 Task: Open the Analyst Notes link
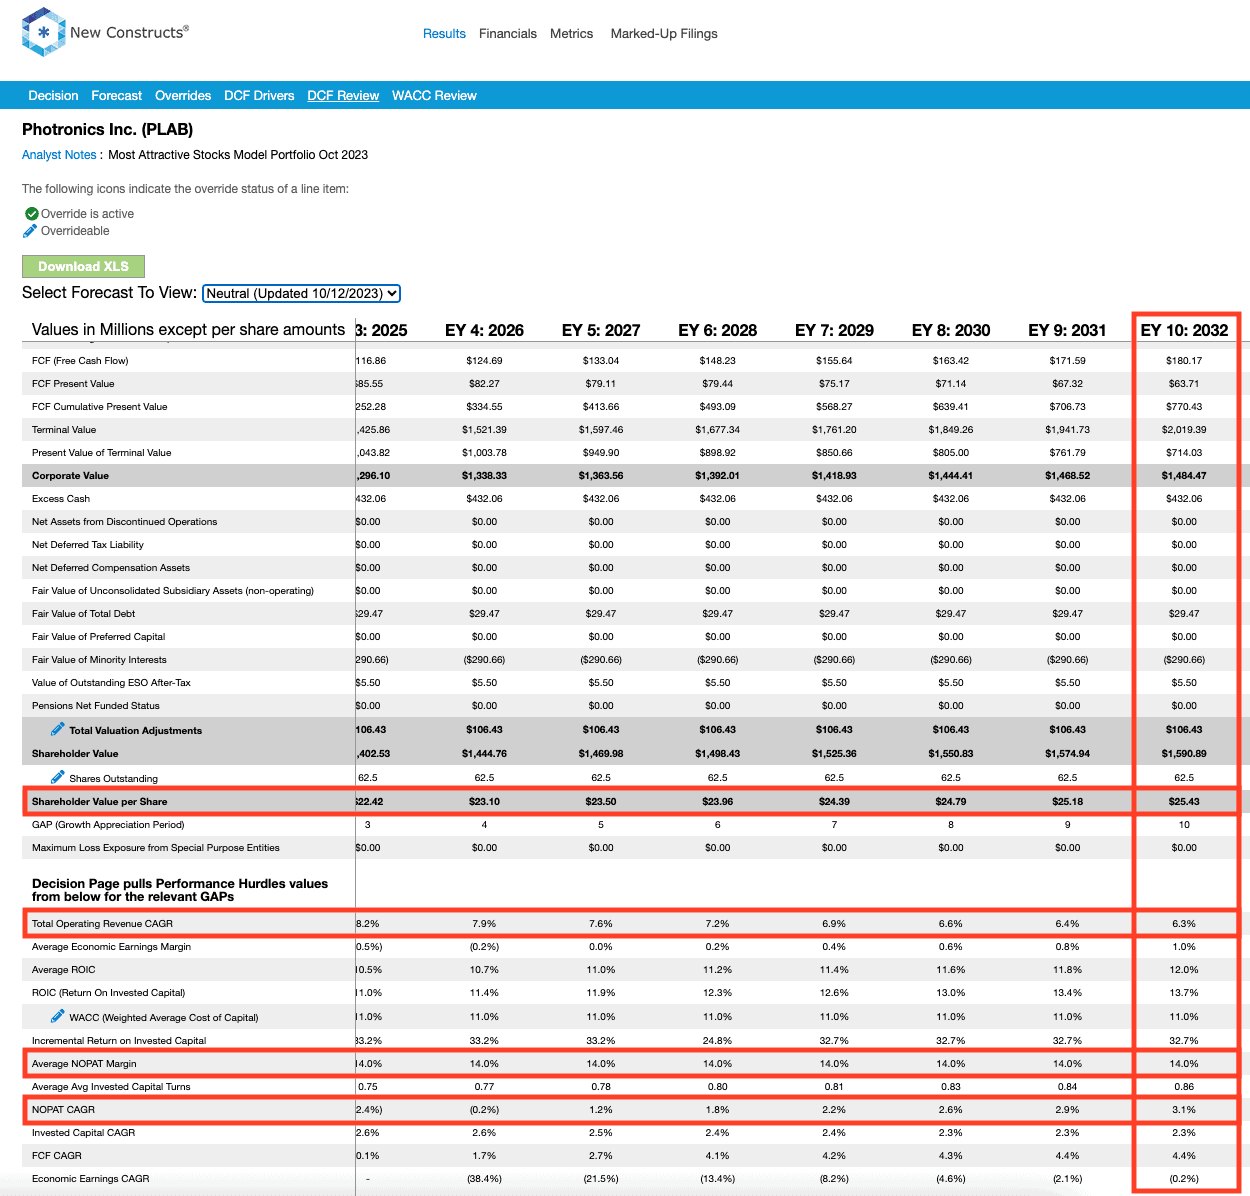(x=59, y=155)
